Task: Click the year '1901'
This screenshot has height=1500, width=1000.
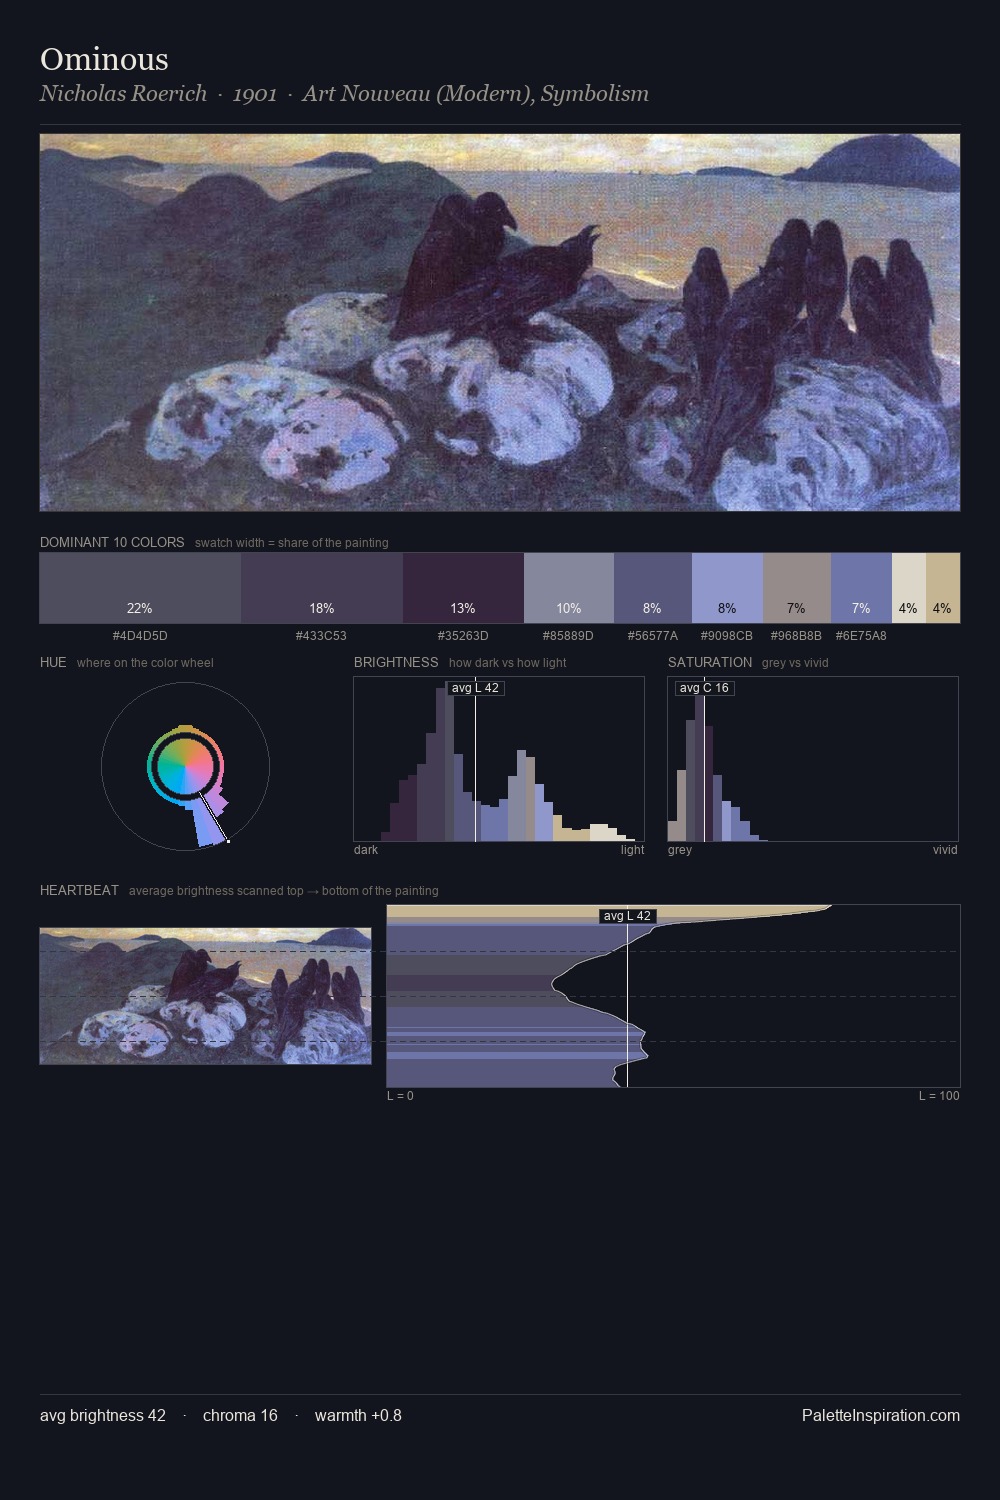Action: (255, 94)
